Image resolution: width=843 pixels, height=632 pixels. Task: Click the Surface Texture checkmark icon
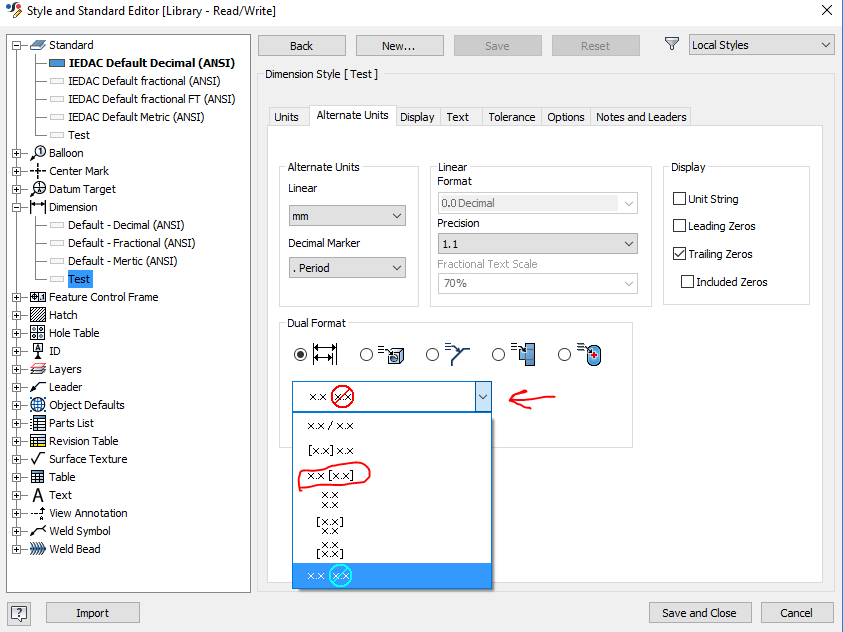pos(38,459)
